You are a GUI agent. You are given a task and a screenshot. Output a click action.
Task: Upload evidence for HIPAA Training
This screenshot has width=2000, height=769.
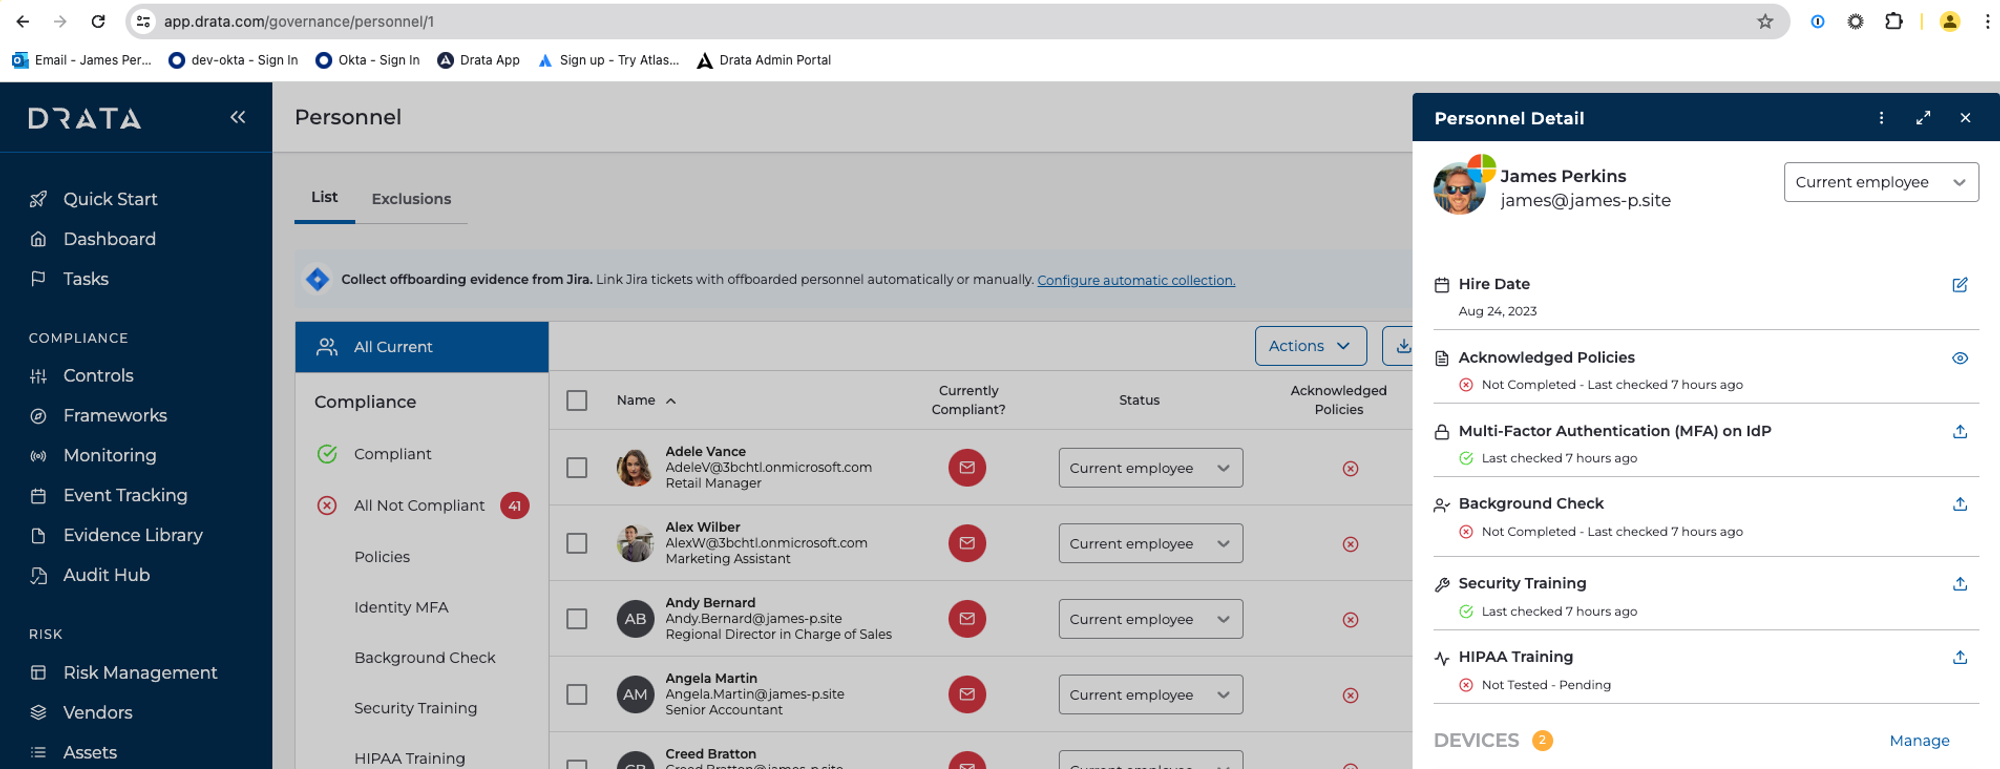pyautogui.click(x=1959, y=657)
